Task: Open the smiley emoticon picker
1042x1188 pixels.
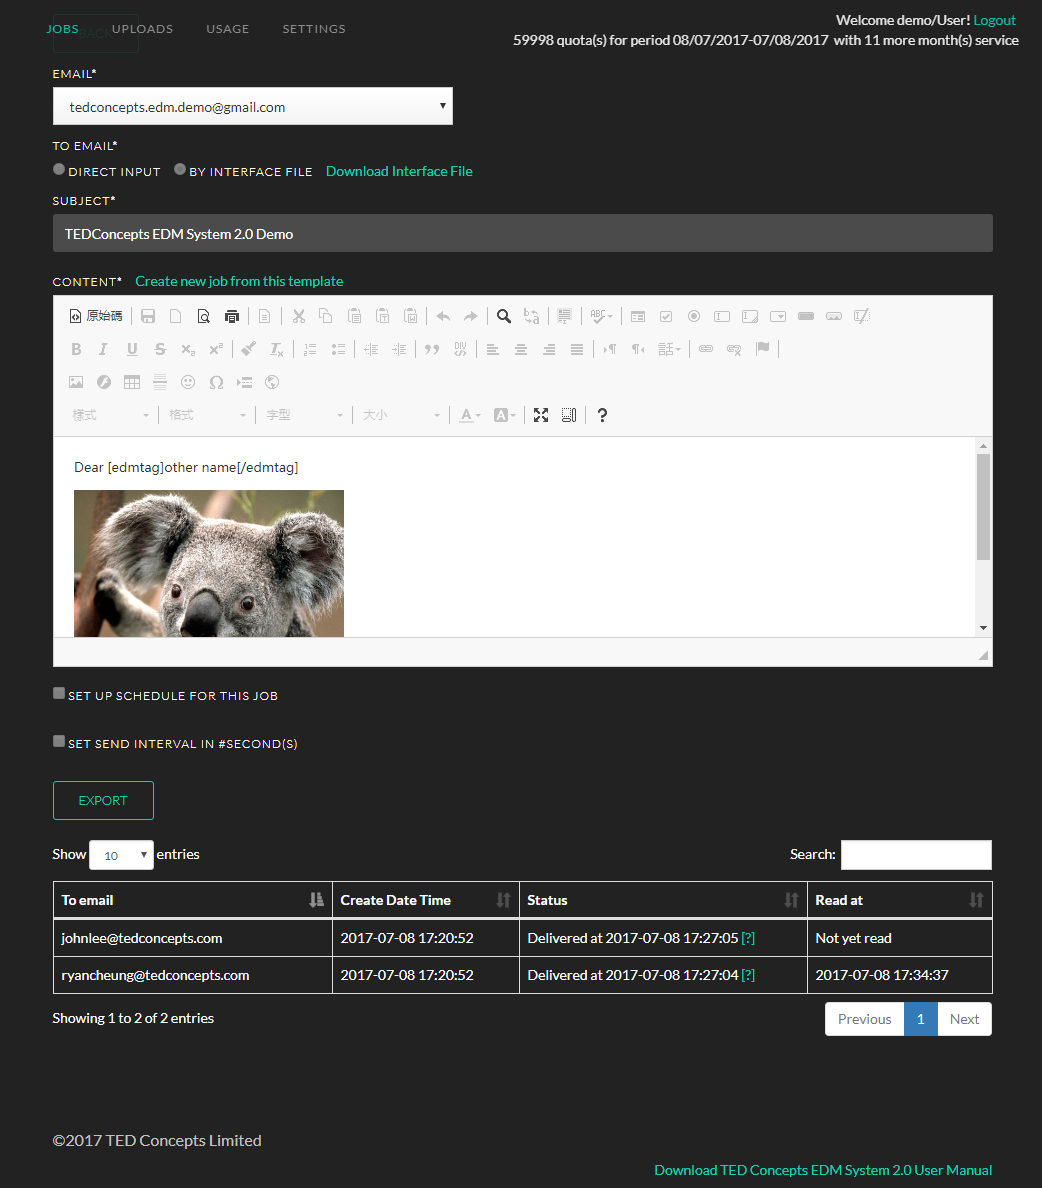Action: coord(188,383)
